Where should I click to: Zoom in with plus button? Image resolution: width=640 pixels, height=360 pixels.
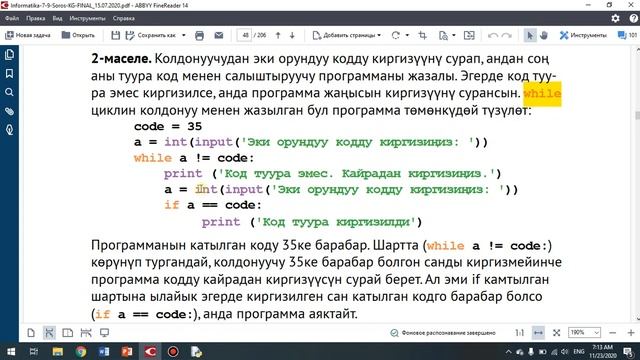631,333
